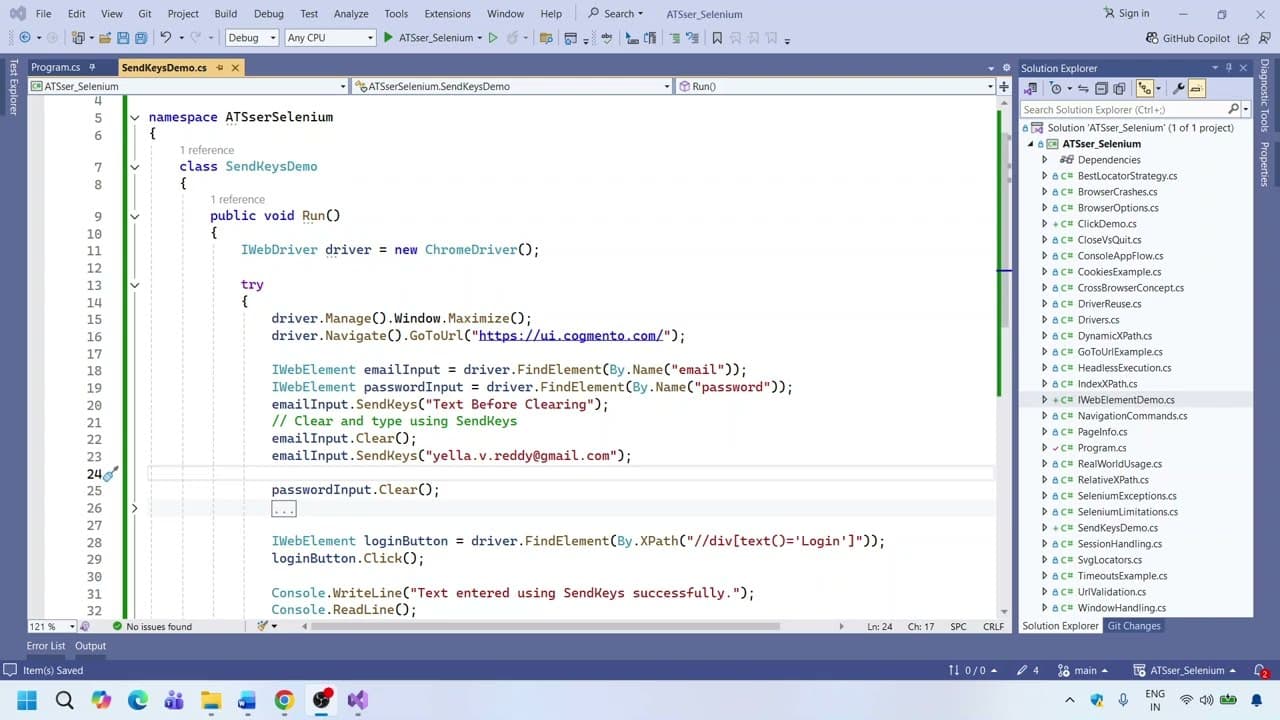1280x720 pixels.
Task: Toggle the Preview Selected Items button
Action: tap(1197, 89)
